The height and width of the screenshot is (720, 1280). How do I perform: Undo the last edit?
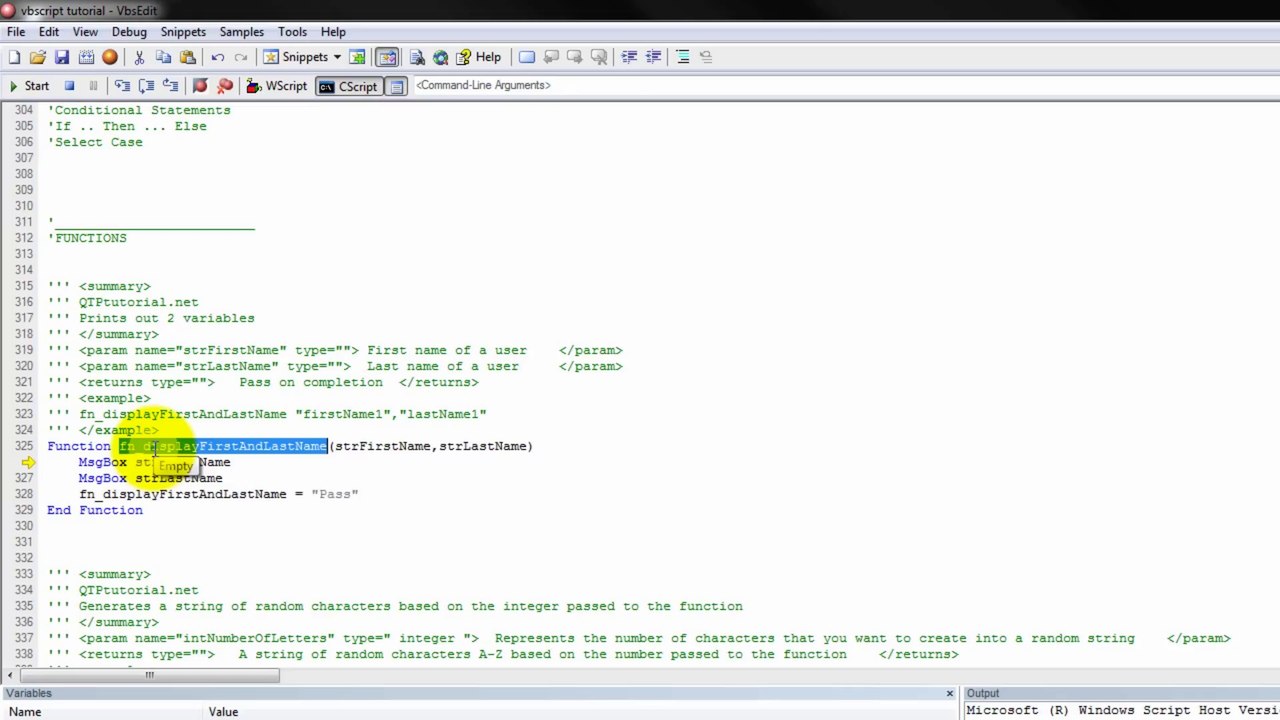click(x=217, y=57)
